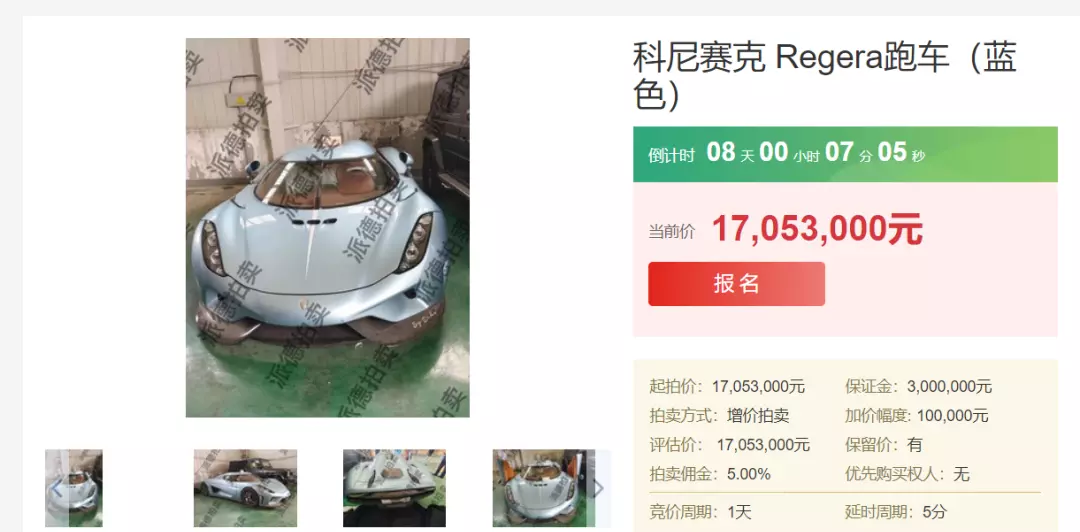This screenshot has height=532, width=1080.
Task: Click the 评估价 appraisal value entry
Action: pos(729,444)
